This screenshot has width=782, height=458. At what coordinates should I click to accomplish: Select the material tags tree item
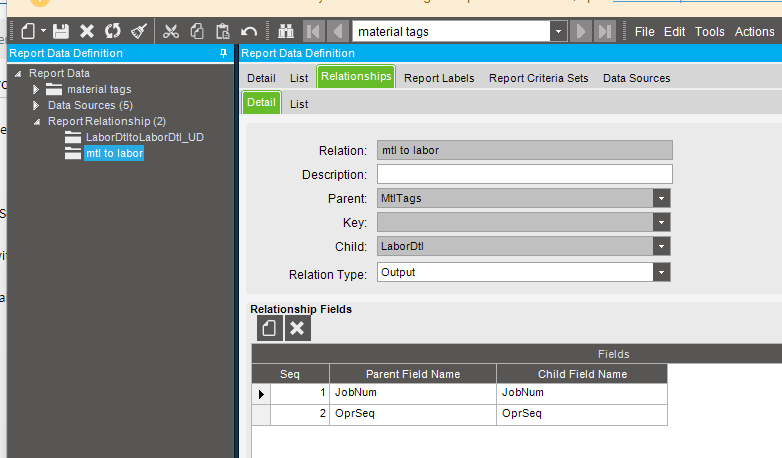click(x=99, y=89)
